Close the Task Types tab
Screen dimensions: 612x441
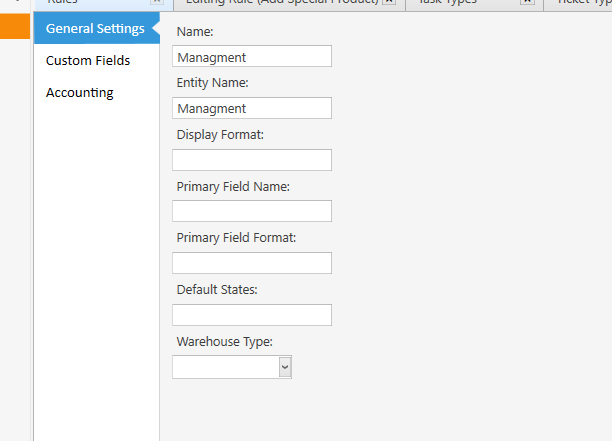pos(527,2)
